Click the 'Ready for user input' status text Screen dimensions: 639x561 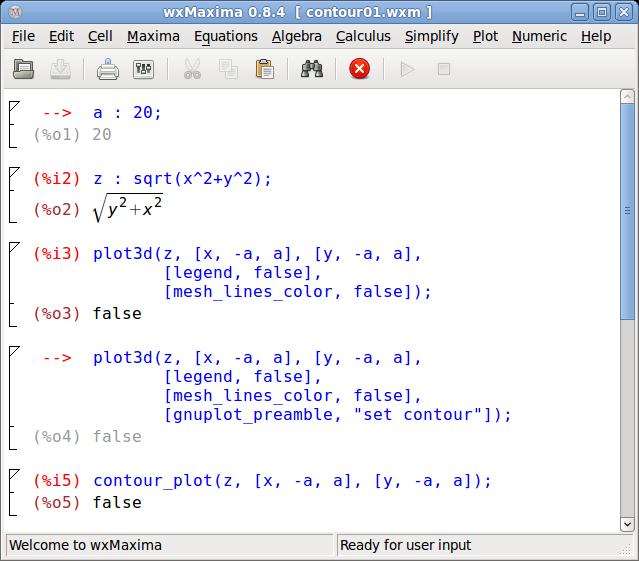405,545
